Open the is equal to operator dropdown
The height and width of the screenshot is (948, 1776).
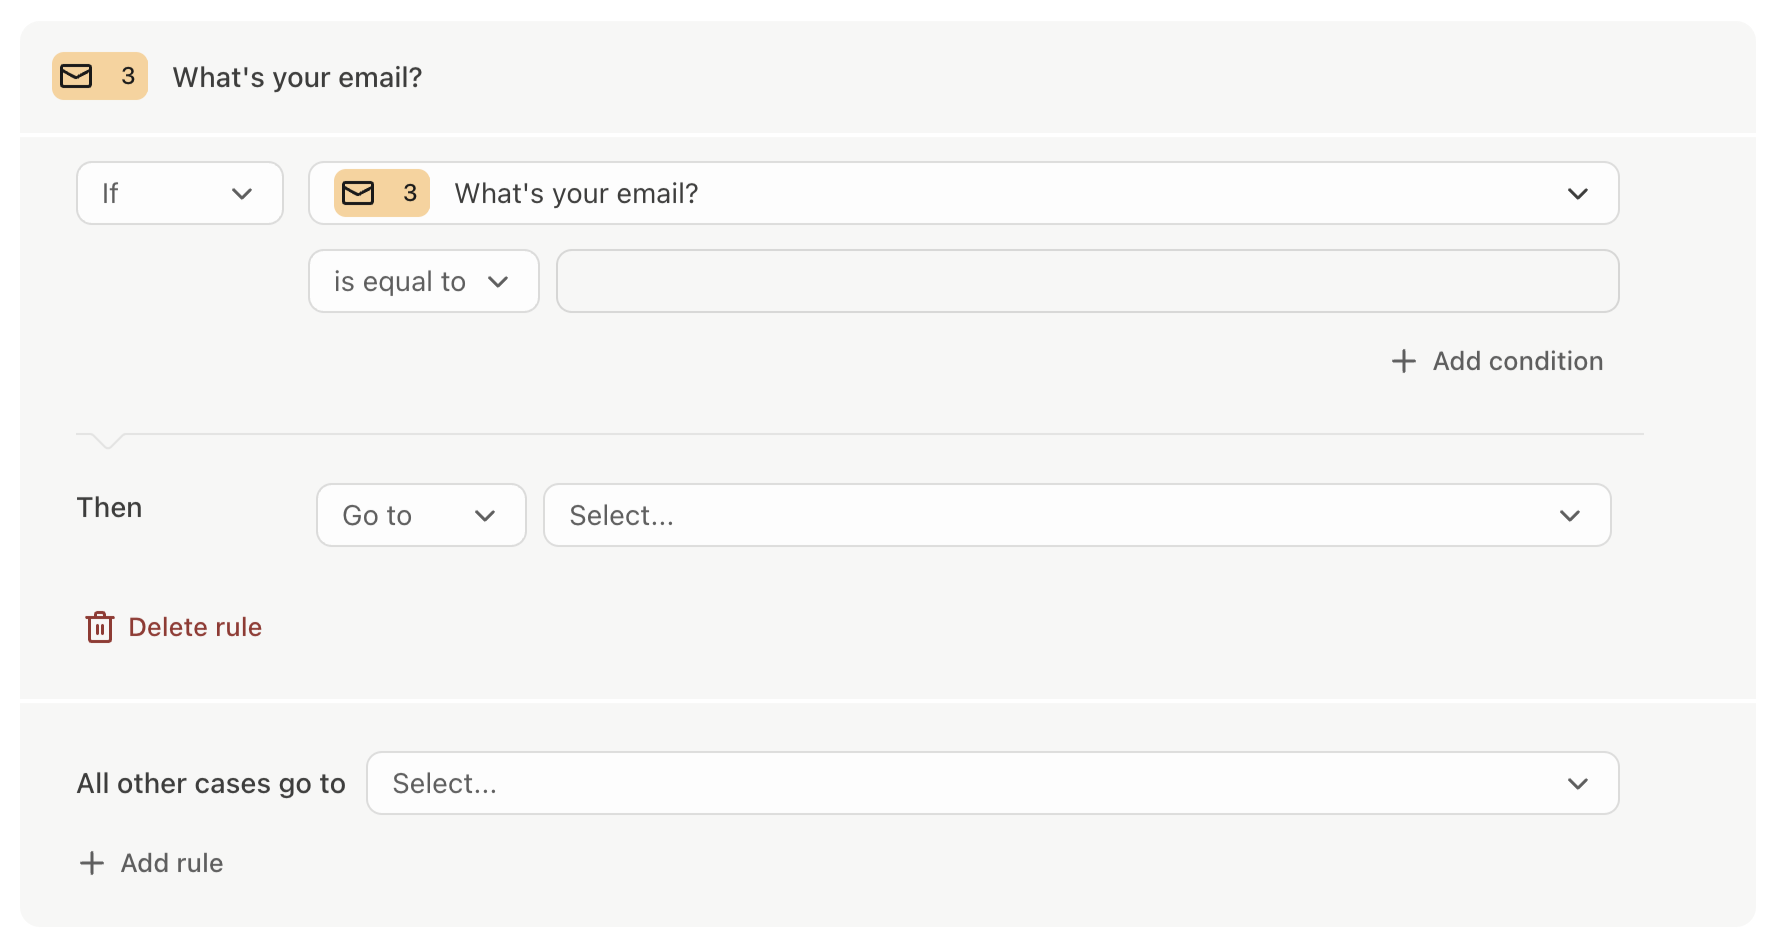[x=424, y=281]
